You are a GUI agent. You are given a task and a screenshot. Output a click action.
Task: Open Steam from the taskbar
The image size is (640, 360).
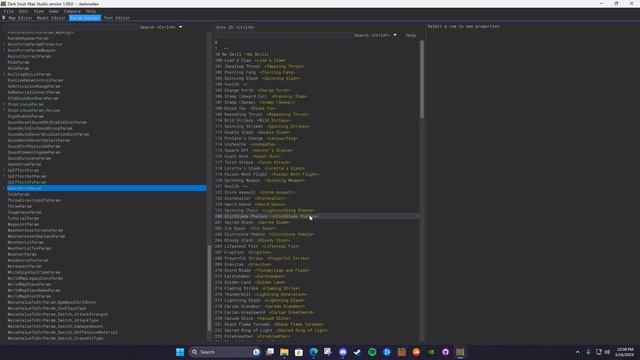pos(358,352)
